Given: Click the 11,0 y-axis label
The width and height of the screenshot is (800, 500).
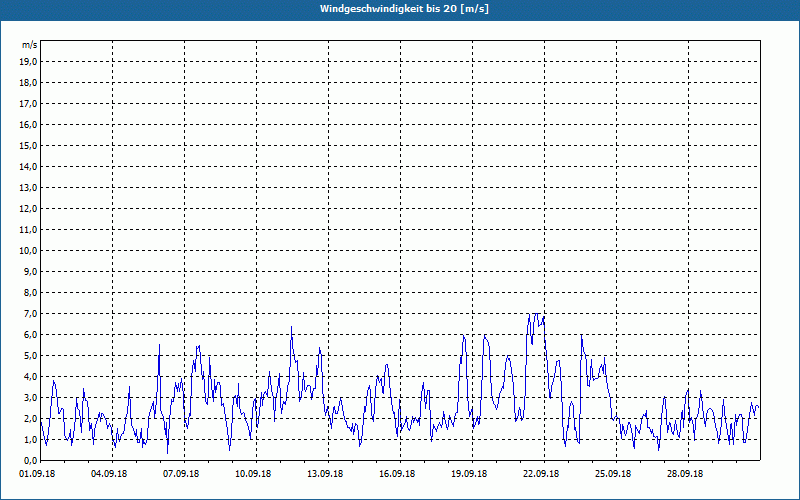Looking at the screenshot, I should [x=29, y=230].
